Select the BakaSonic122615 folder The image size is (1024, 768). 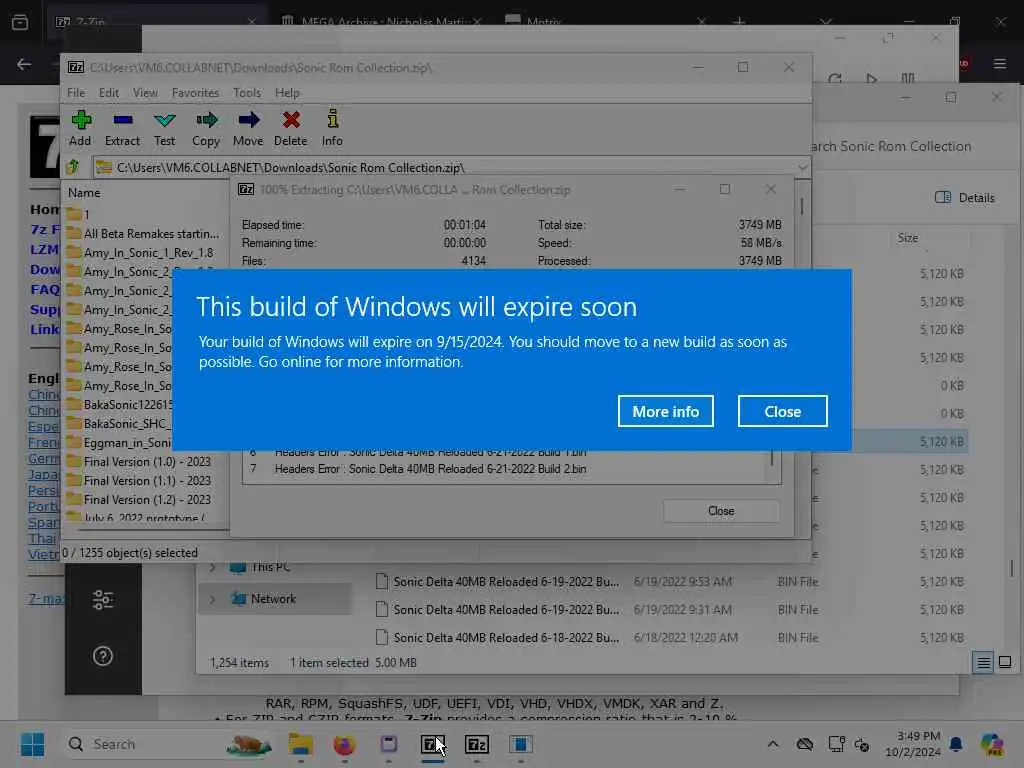119,404
